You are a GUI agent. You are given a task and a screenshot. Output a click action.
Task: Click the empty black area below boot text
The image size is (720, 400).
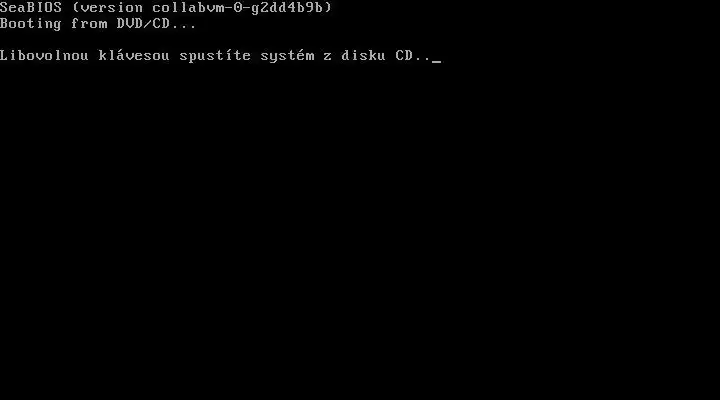tap(360, 232)
